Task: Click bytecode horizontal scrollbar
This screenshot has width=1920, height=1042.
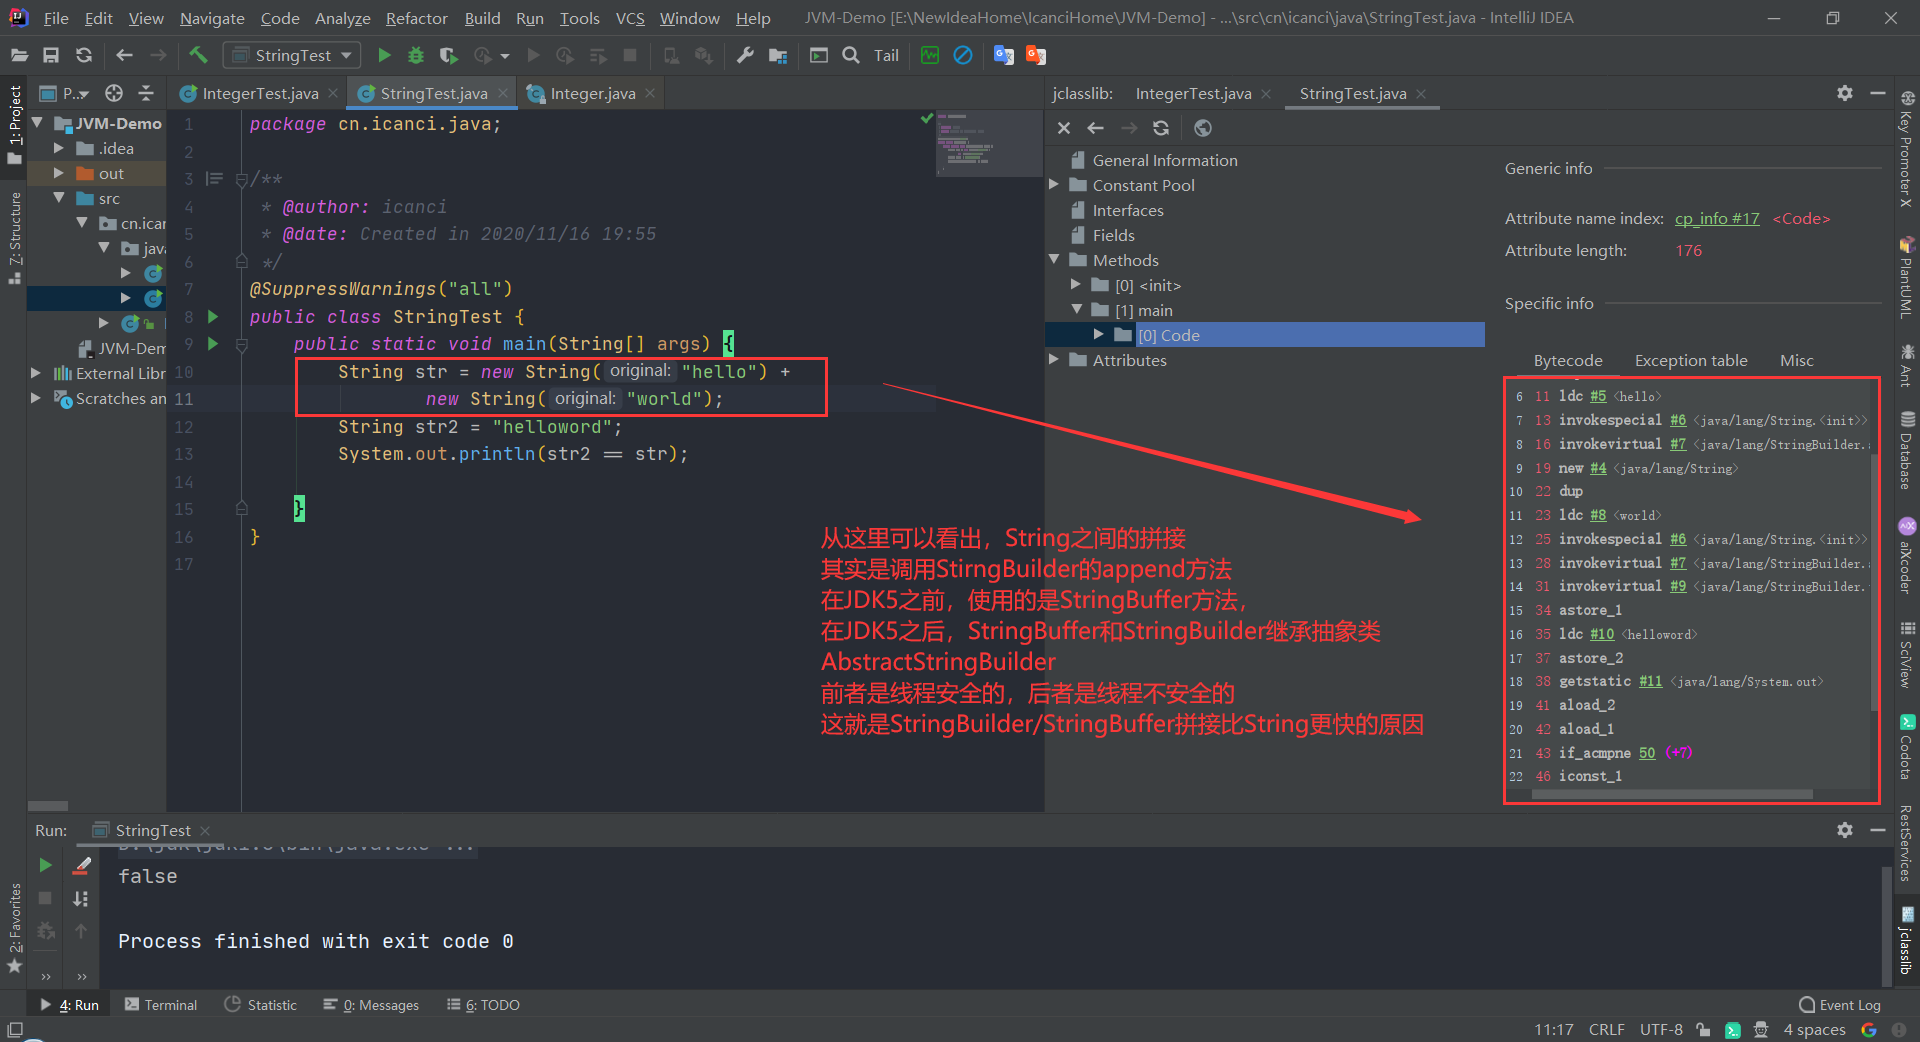Action: click(1672, 795)
